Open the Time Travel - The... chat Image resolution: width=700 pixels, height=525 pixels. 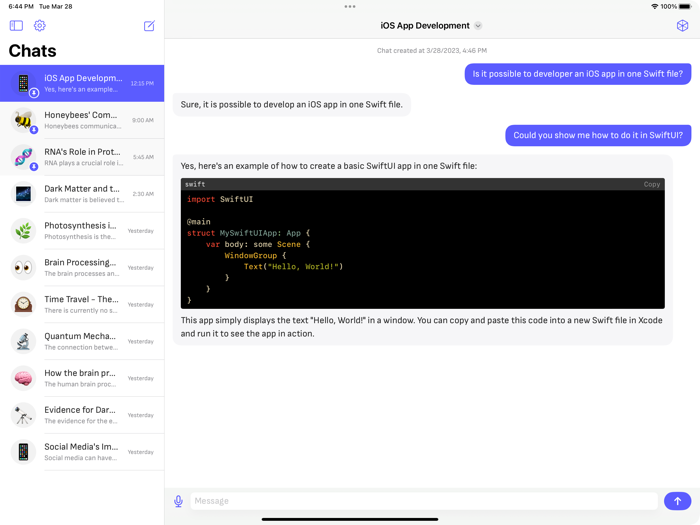coord(82,304)
